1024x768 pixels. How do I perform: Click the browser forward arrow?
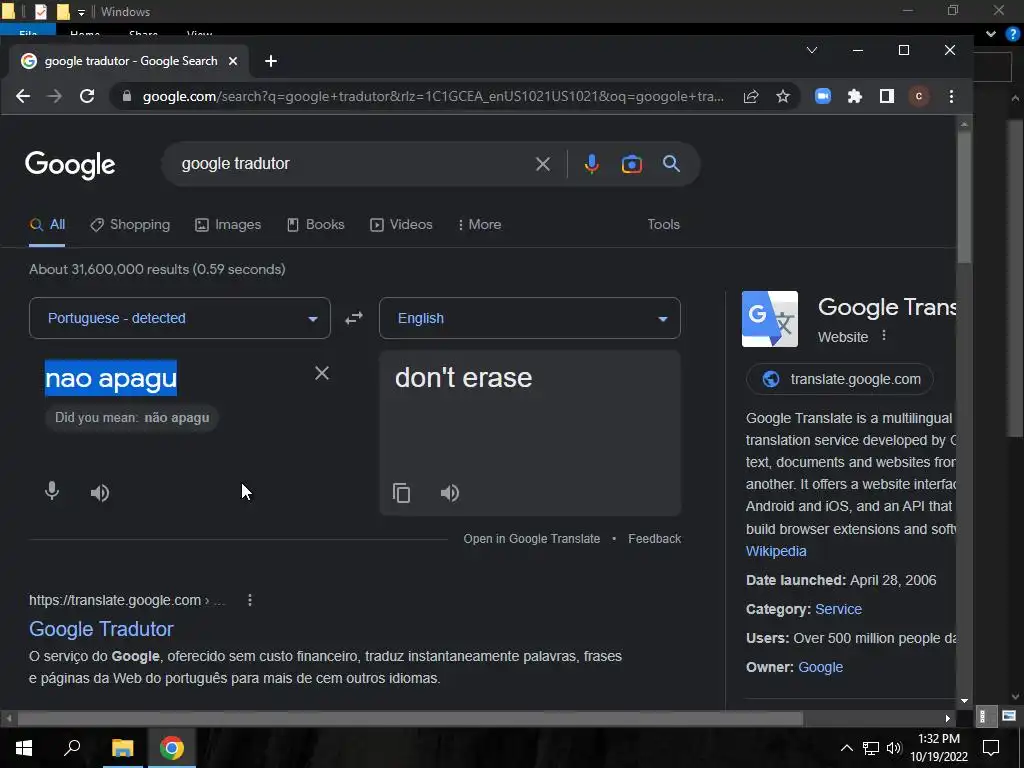(x=55, y=97)
